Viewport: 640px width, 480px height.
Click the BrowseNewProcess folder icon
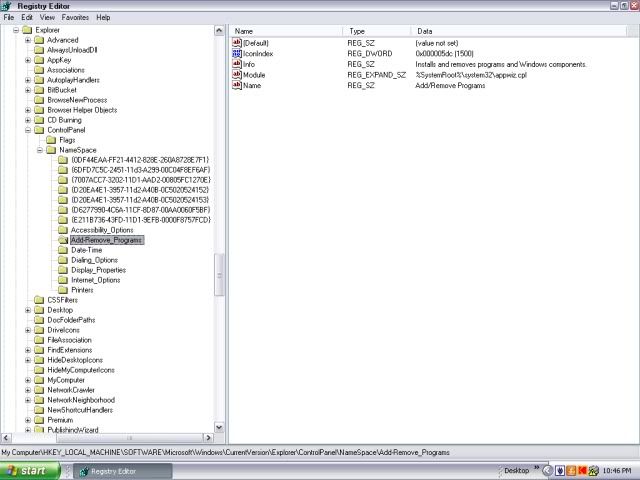point(39,100)
